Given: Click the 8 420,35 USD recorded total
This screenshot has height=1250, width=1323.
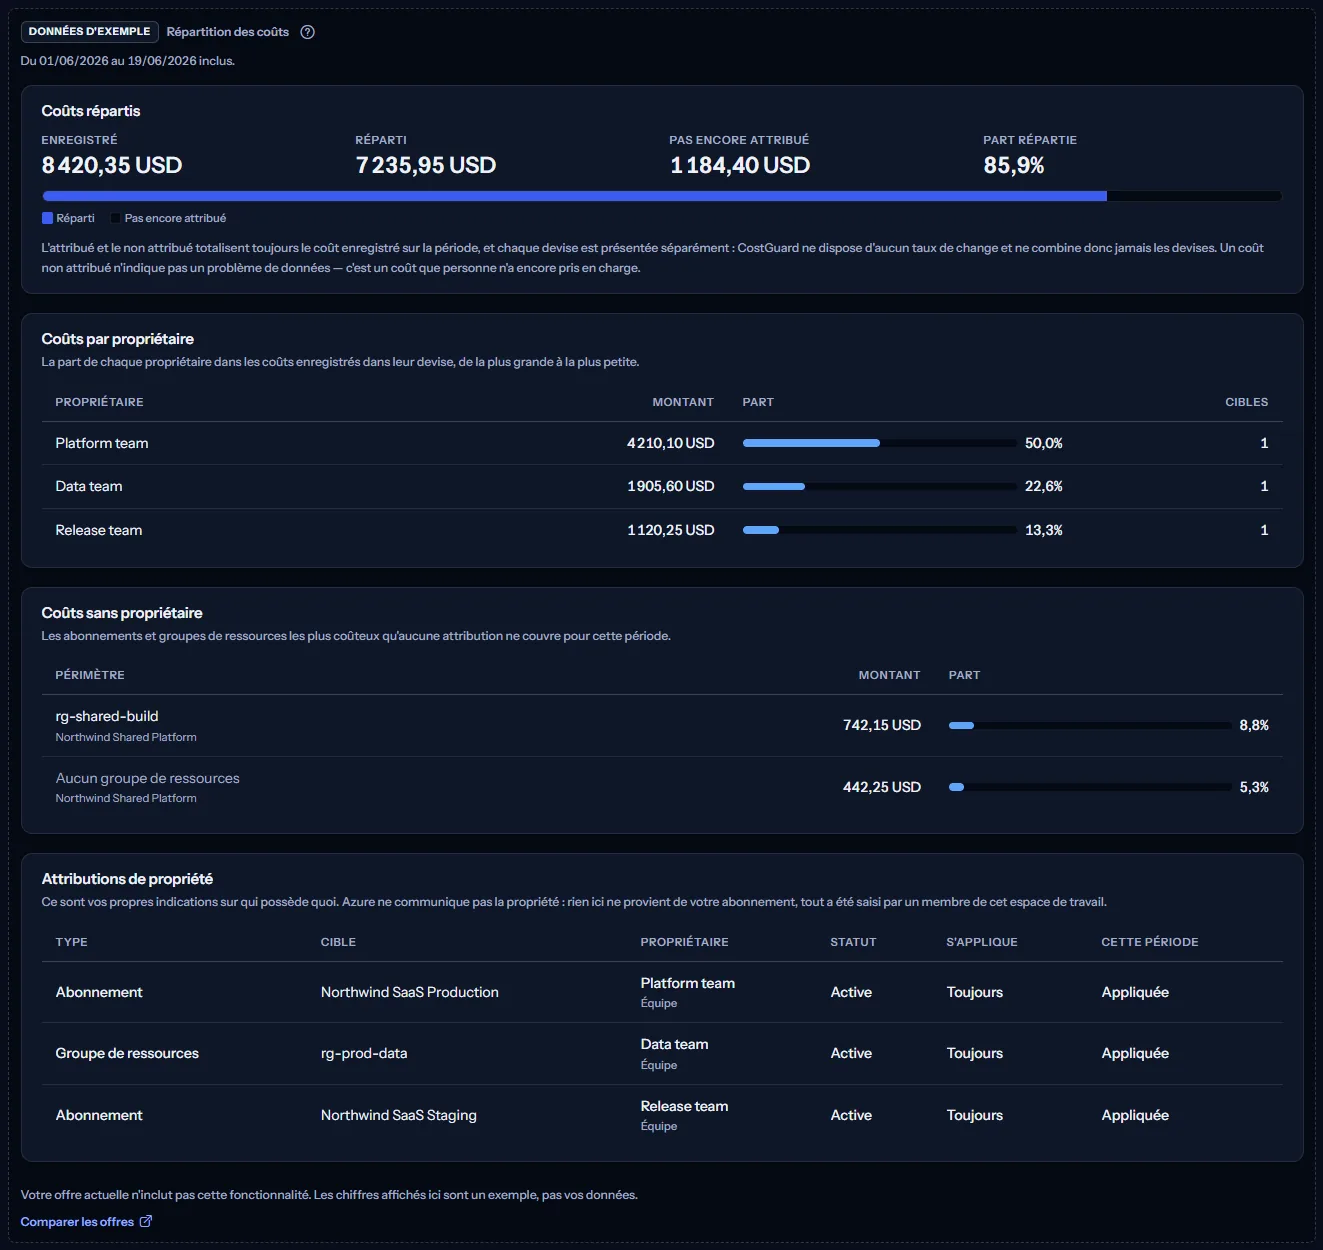Looking at the screenshot, I should coord(112,165).
